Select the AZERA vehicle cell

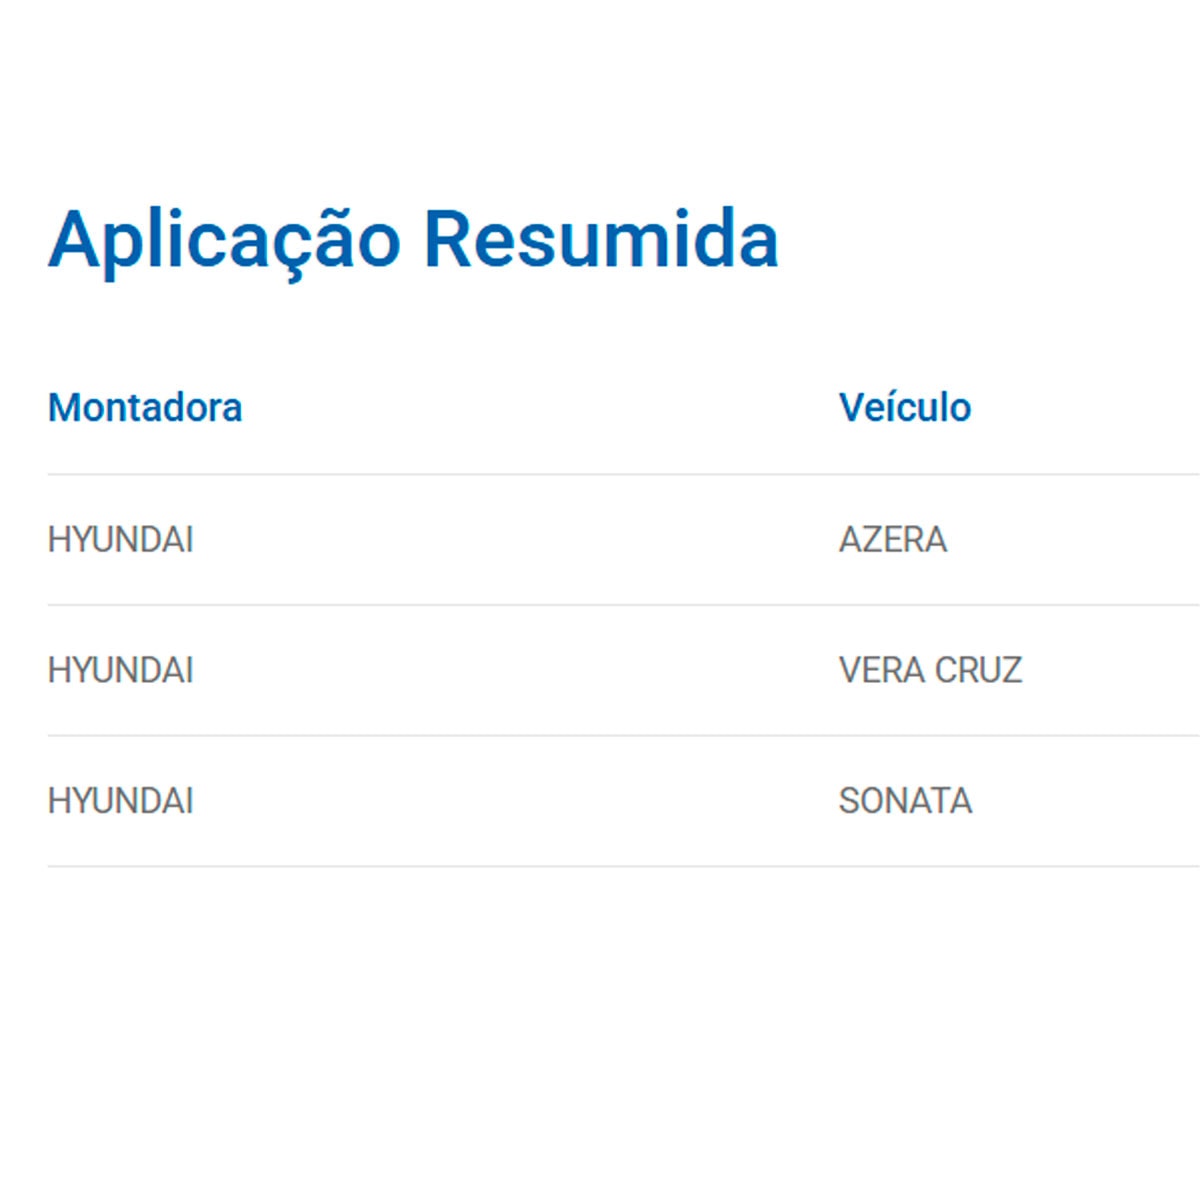pyautogui.click(x=893, y=540)
